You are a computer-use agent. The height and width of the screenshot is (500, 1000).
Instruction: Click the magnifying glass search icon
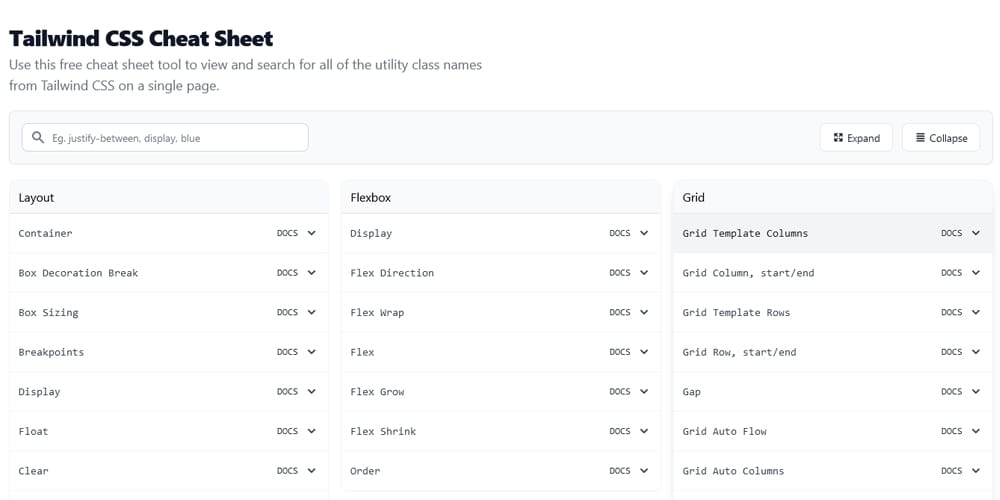tap(38, 138)
